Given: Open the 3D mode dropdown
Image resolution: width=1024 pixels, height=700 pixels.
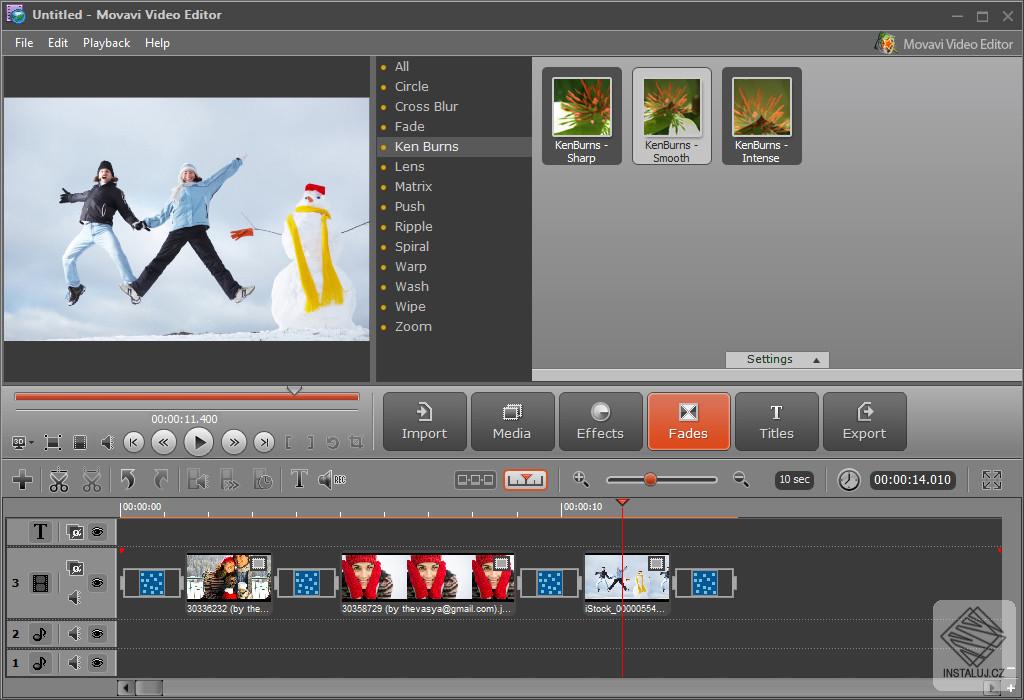Looking at the screenshot, I should [23, 443].
